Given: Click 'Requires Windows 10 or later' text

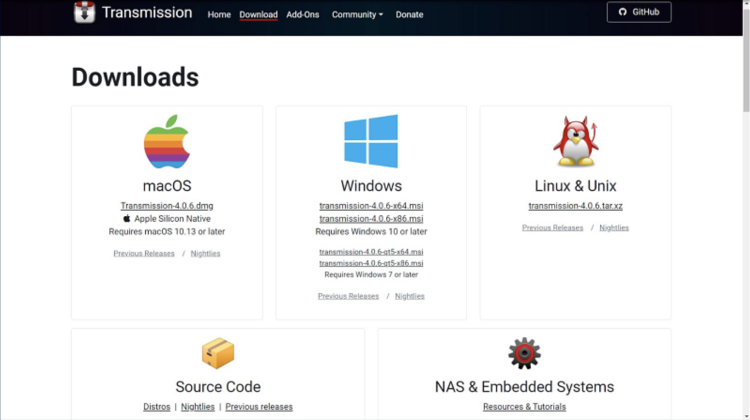Looking at the screenshot, I should [371, 232].
